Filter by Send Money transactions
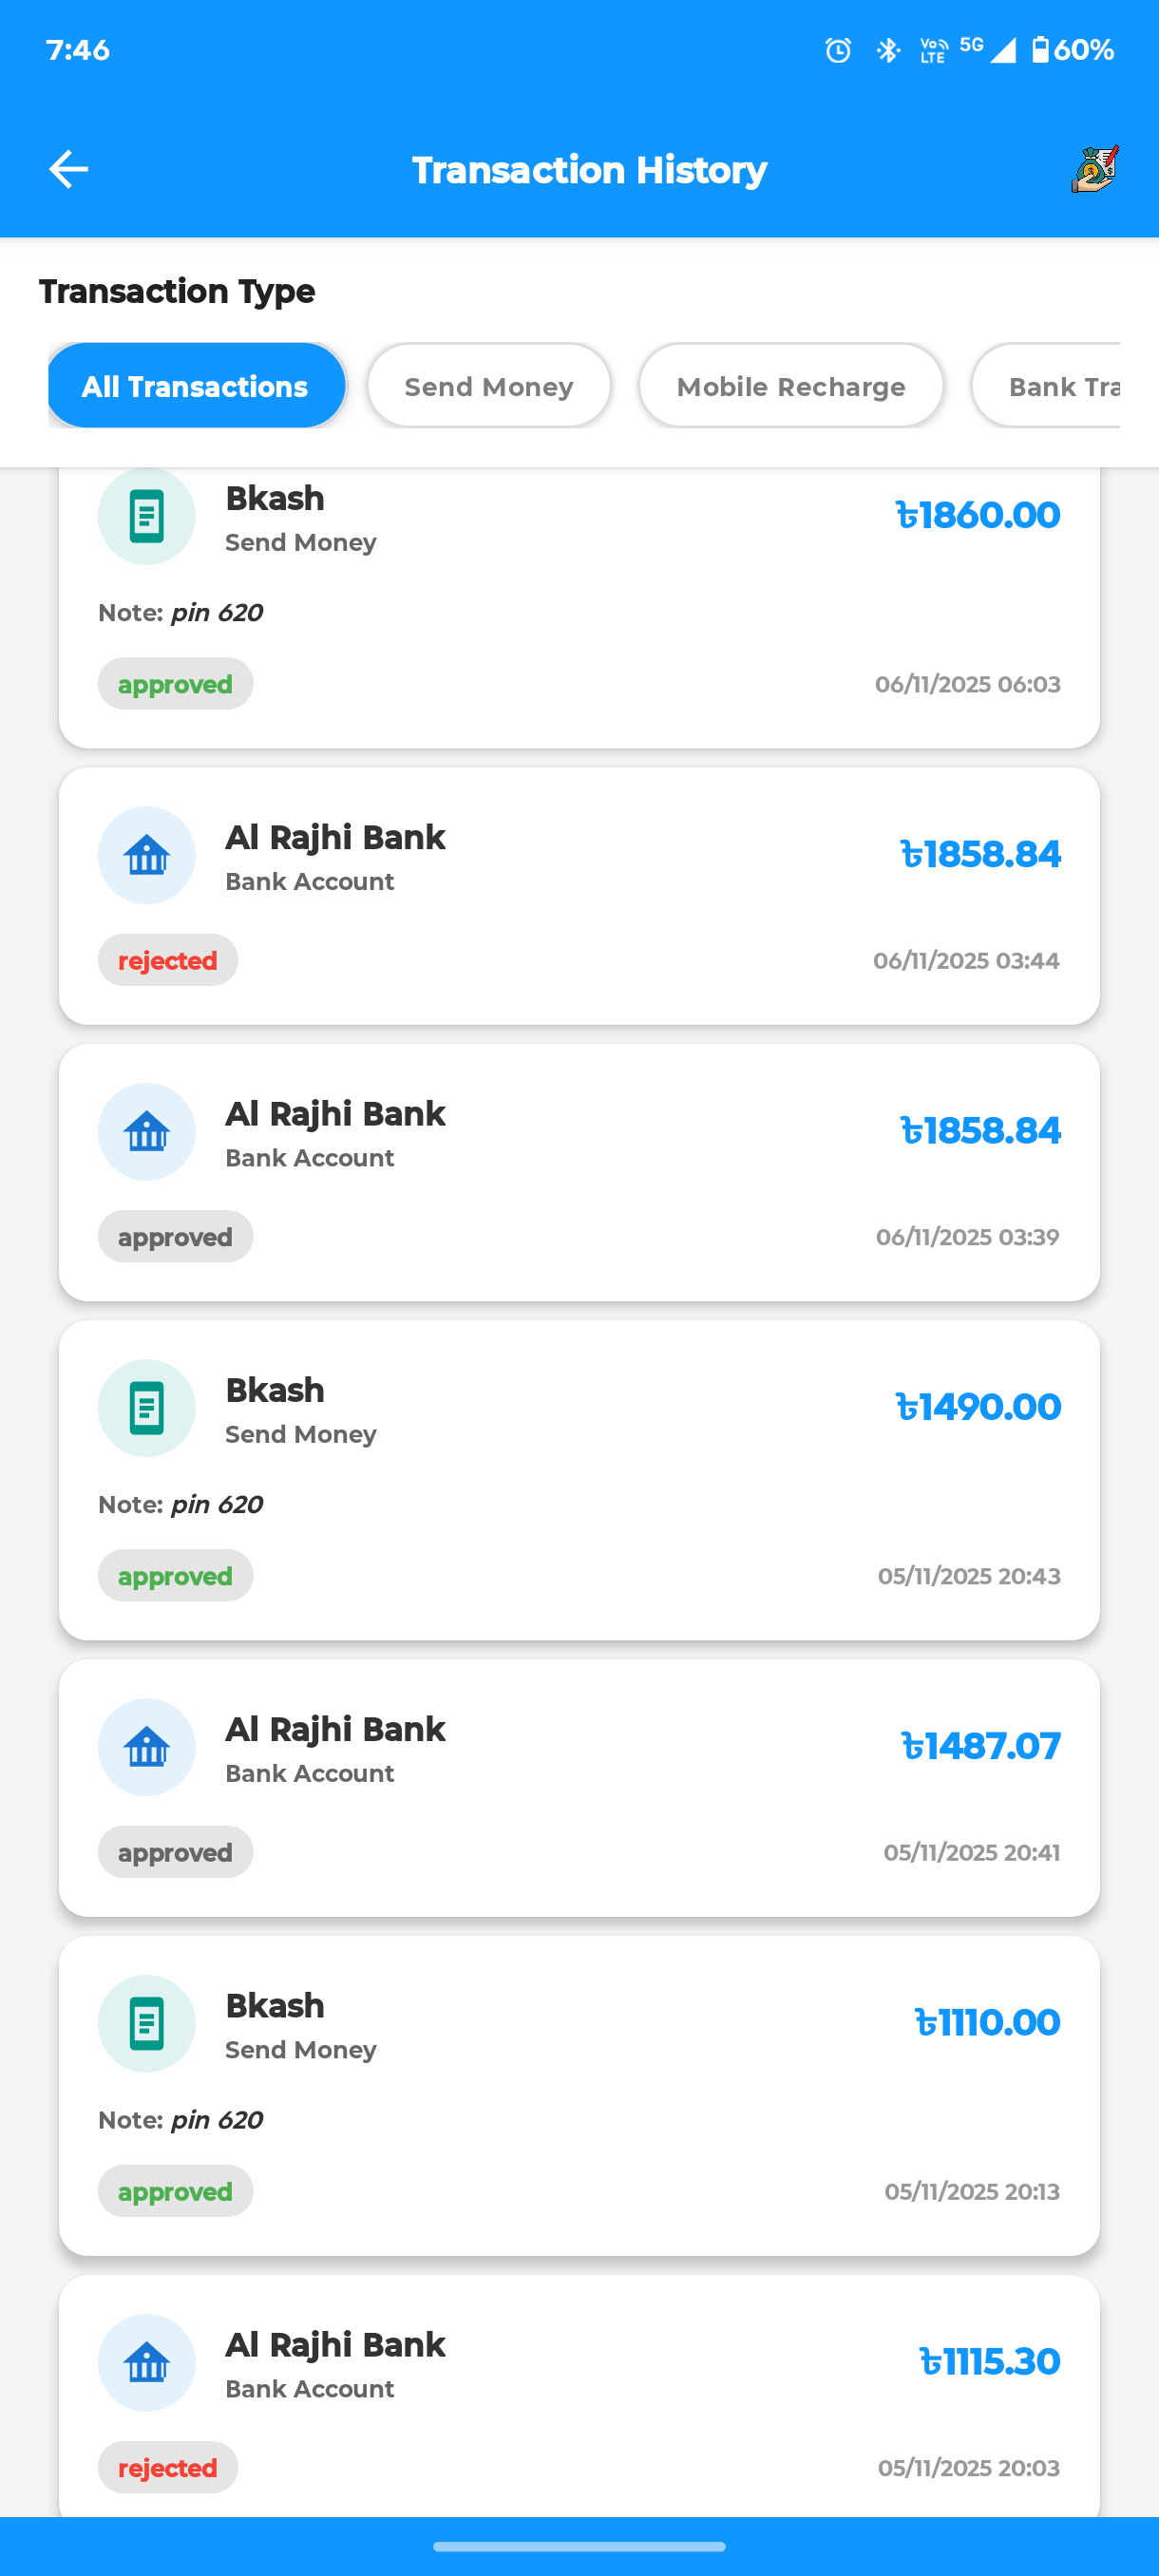This screenshot has width=1159, height=2576. tap(489, 386)
